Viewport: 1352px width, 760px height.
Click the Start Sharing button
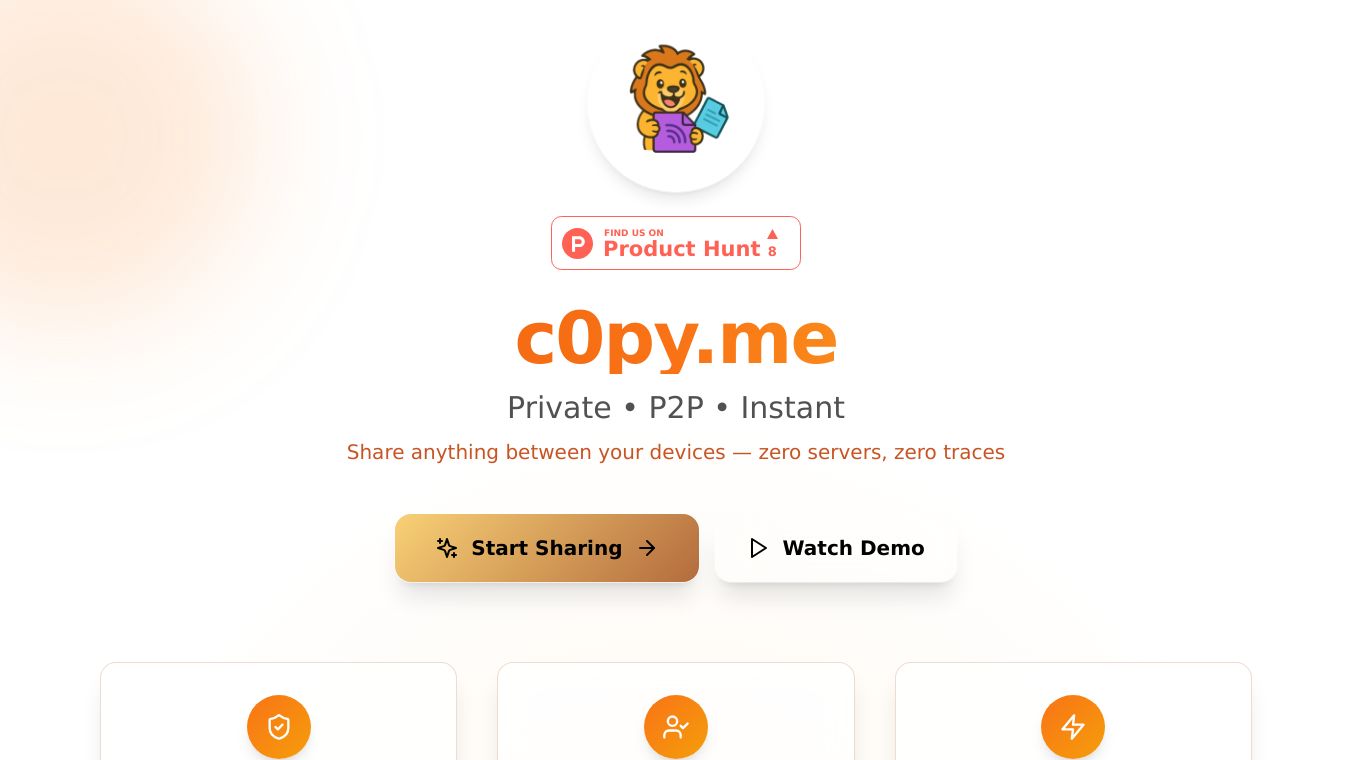click(x=547, y=548)
